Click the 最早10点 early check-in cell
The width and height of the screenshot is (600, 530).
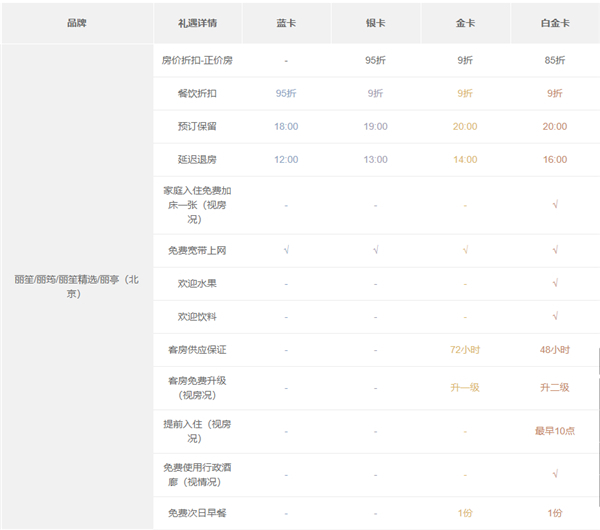[554, 431]
